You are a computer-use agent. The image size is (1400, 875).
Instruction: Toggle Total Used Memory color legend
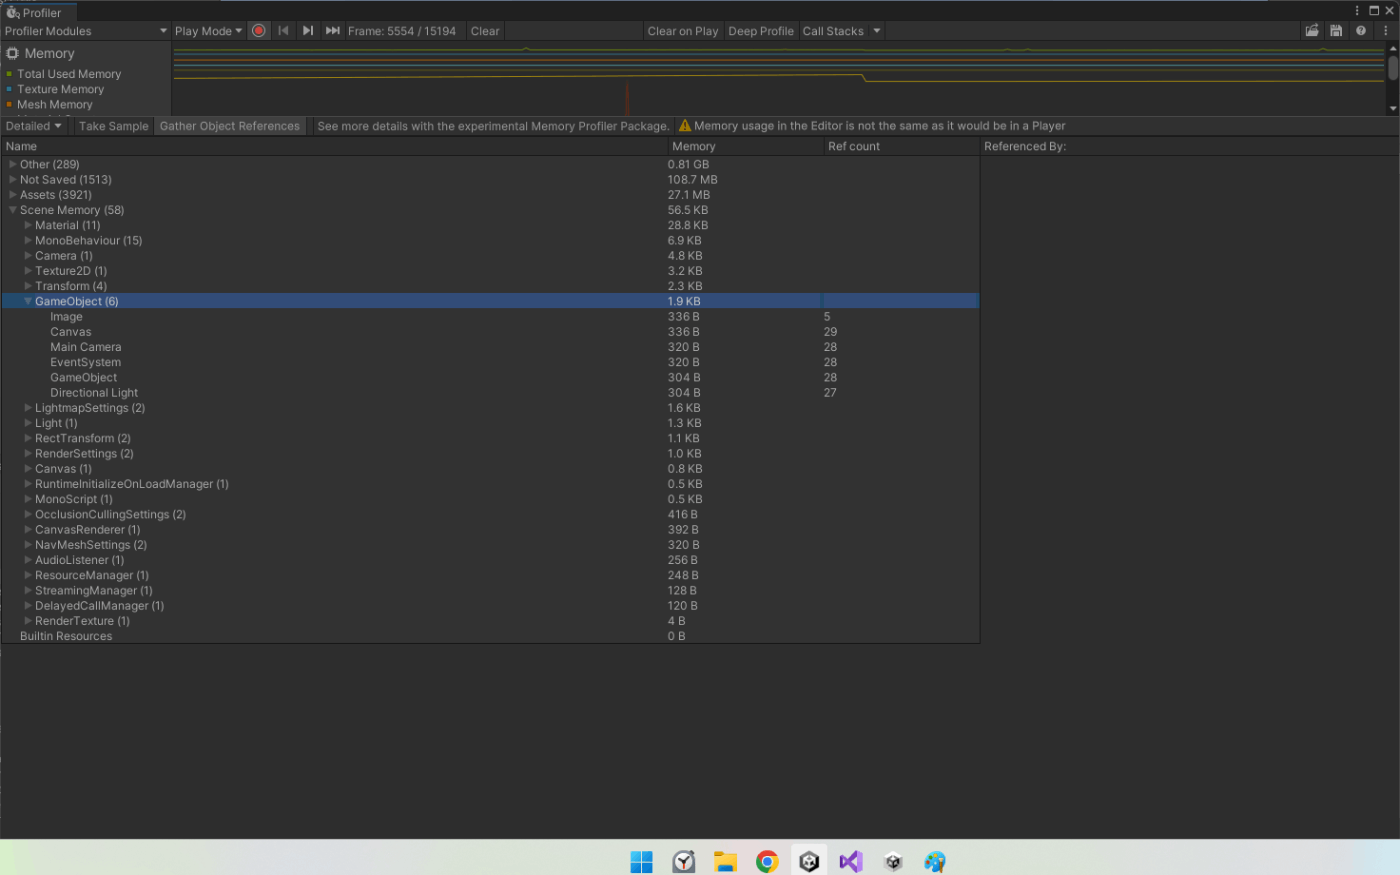click(9, 74)
